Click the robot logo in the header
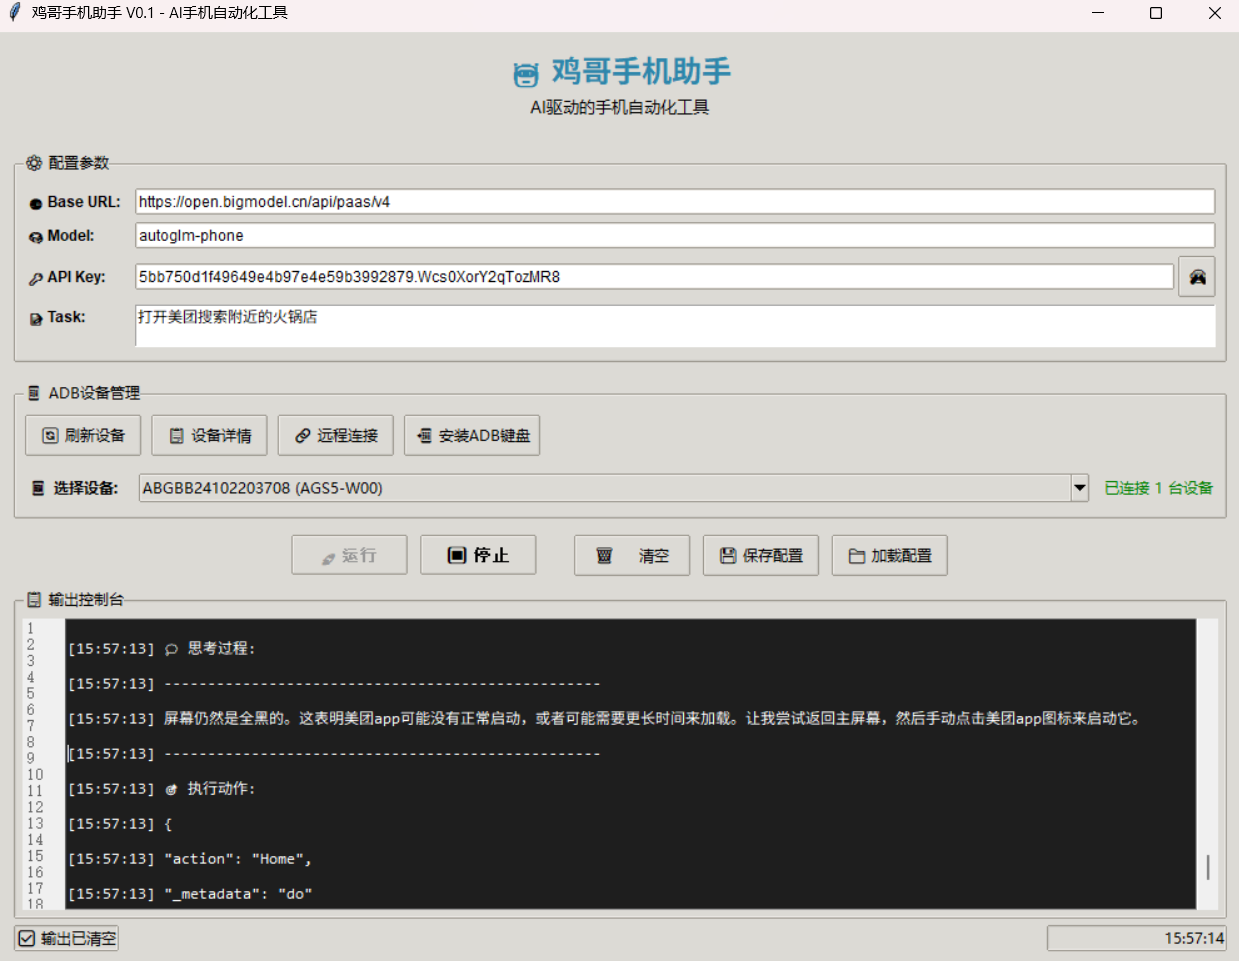The width and height of the screenshot is (1239, 961). coord(526,74)
